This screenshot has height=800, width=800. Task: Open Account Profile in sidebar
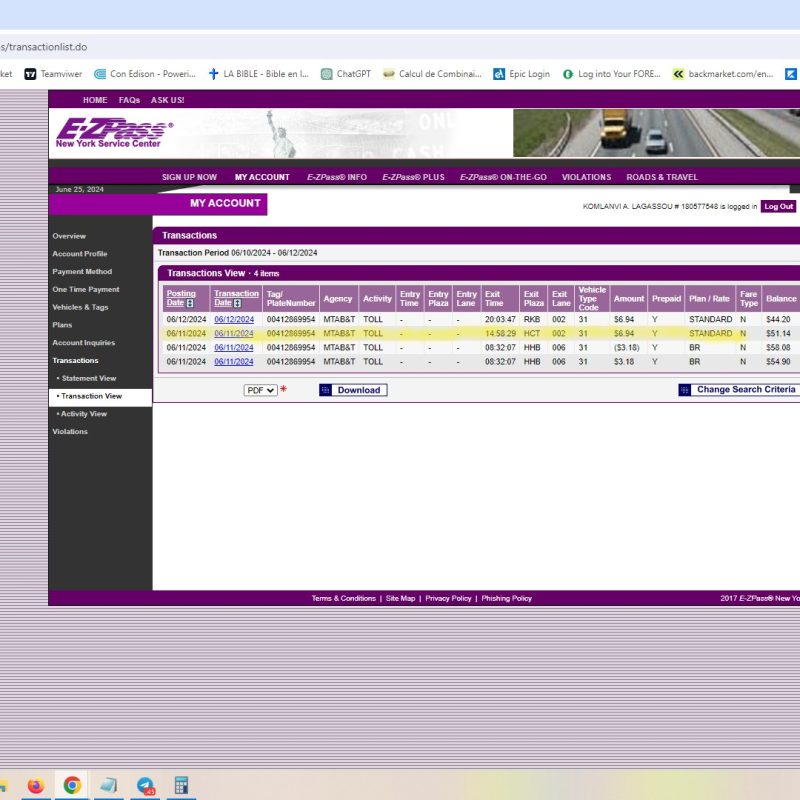tap(80, 254)
